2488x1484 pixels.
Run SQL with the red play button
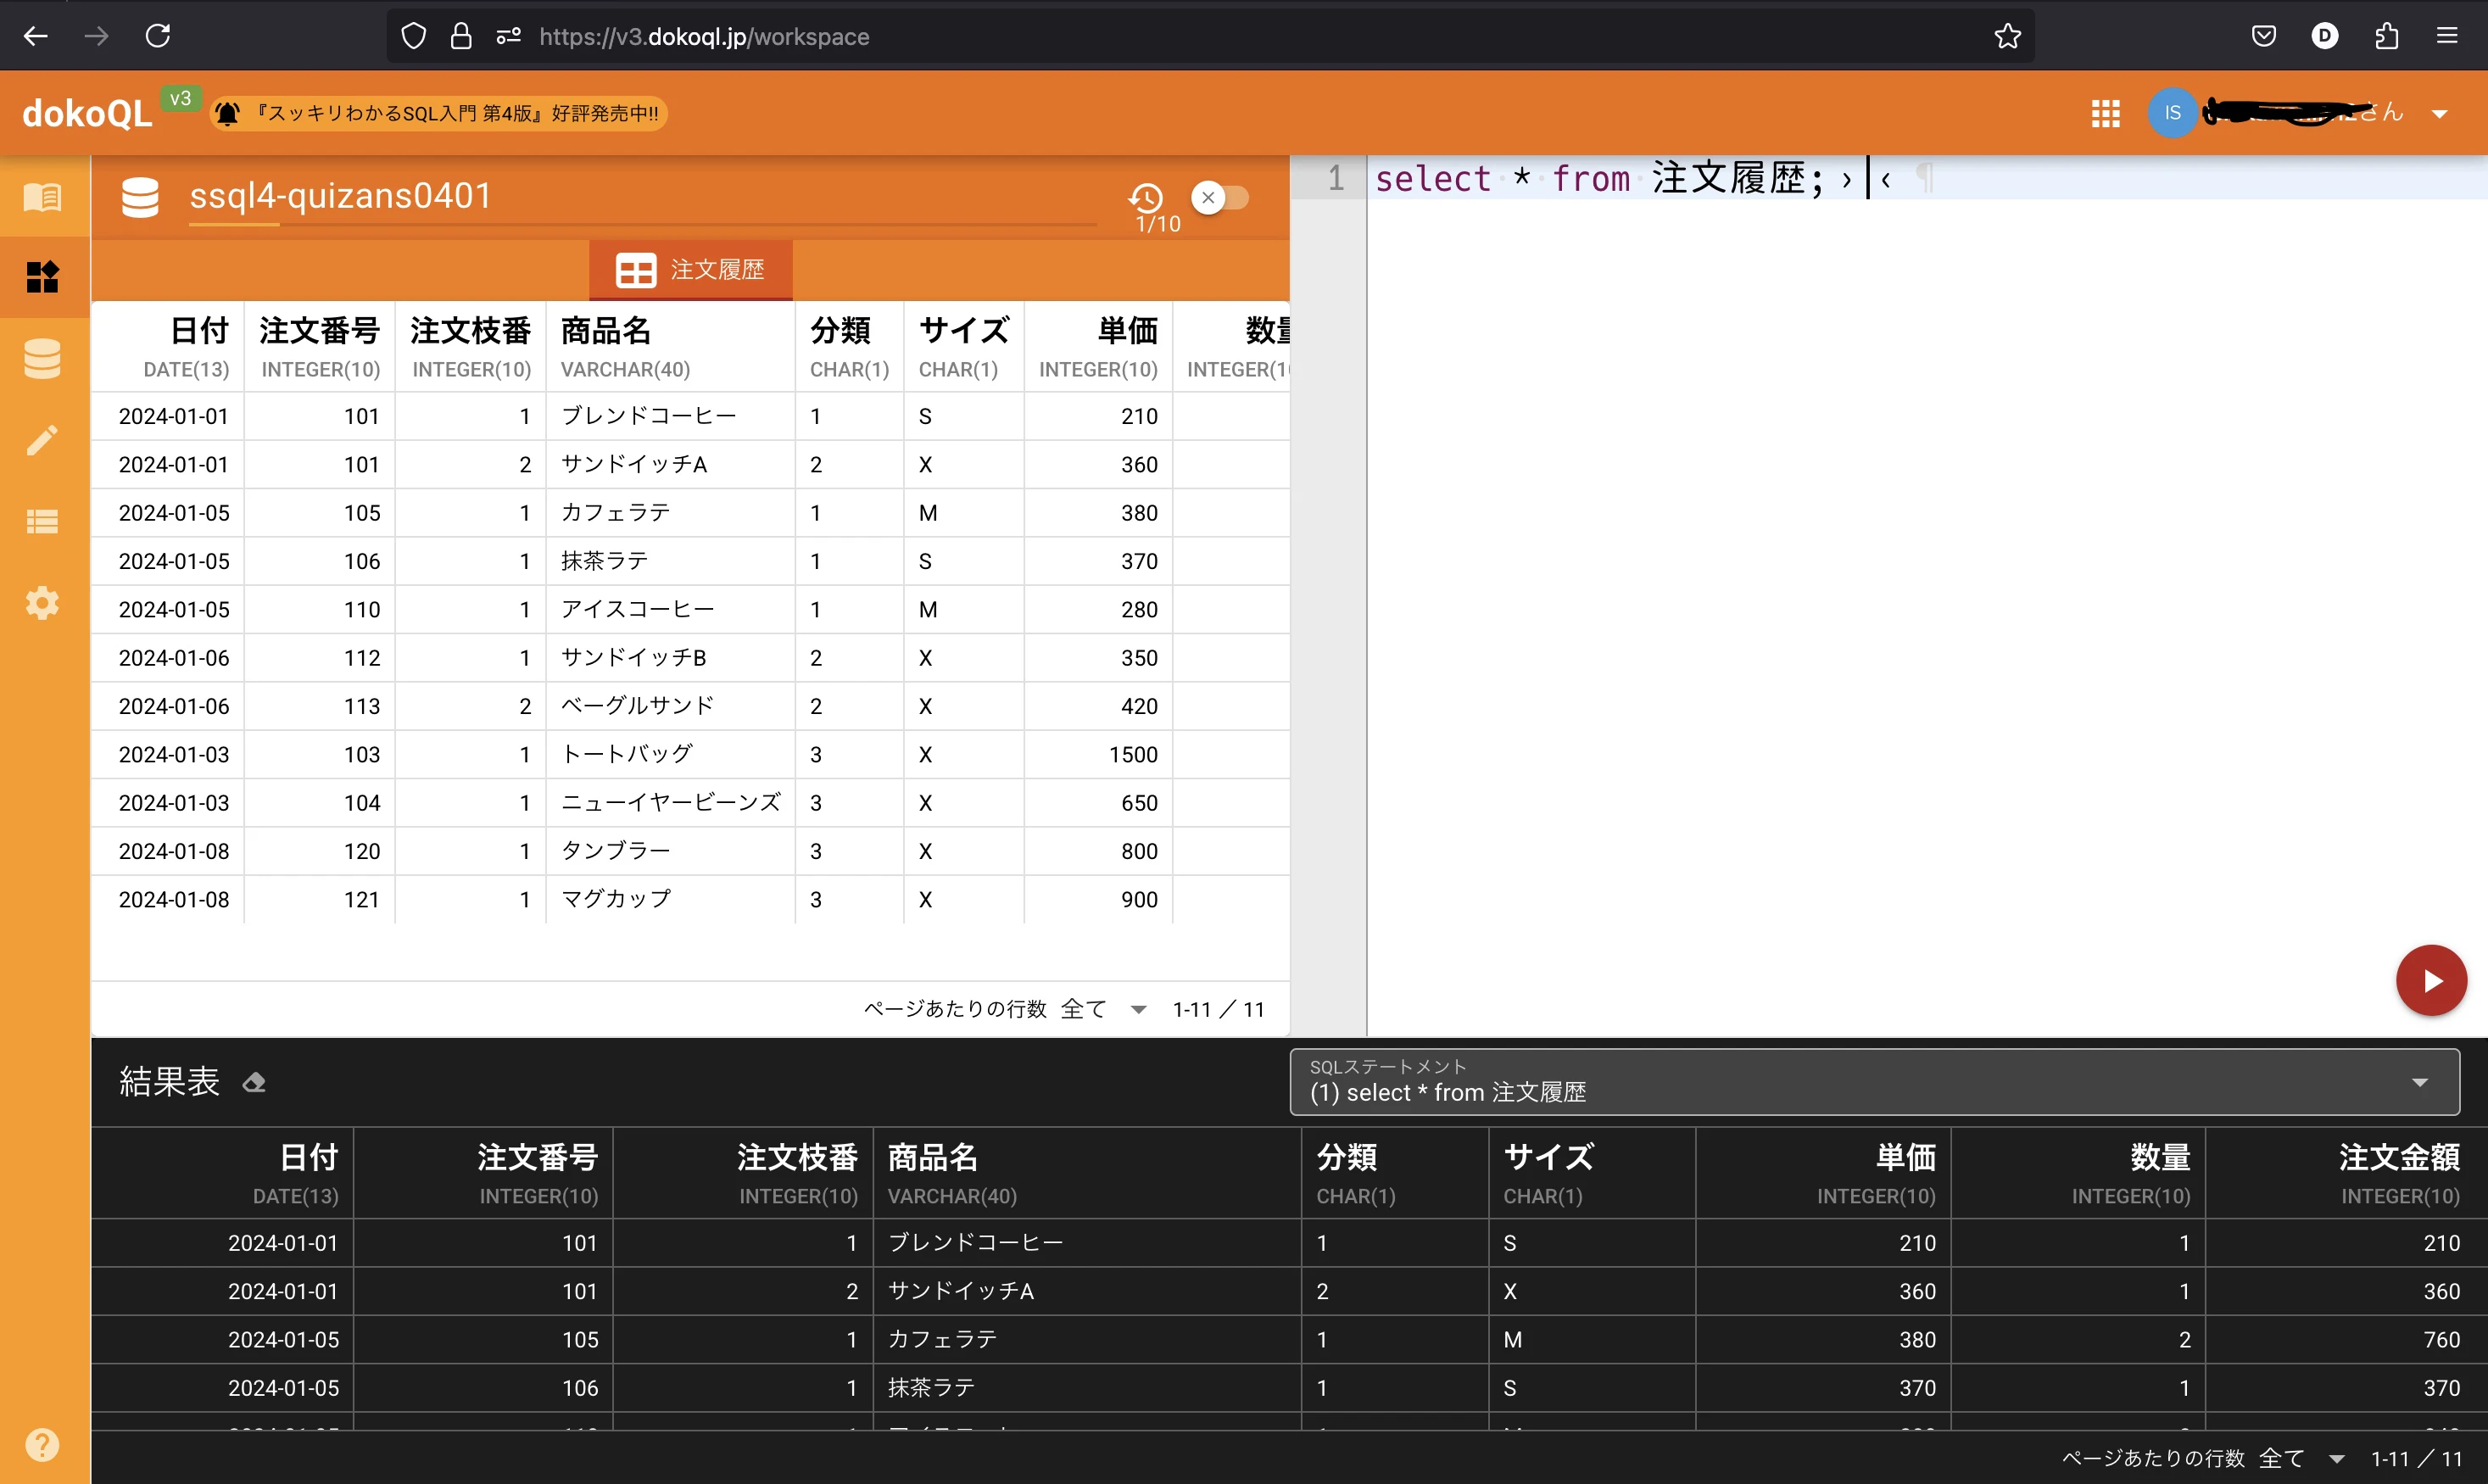pos(2431,981)
